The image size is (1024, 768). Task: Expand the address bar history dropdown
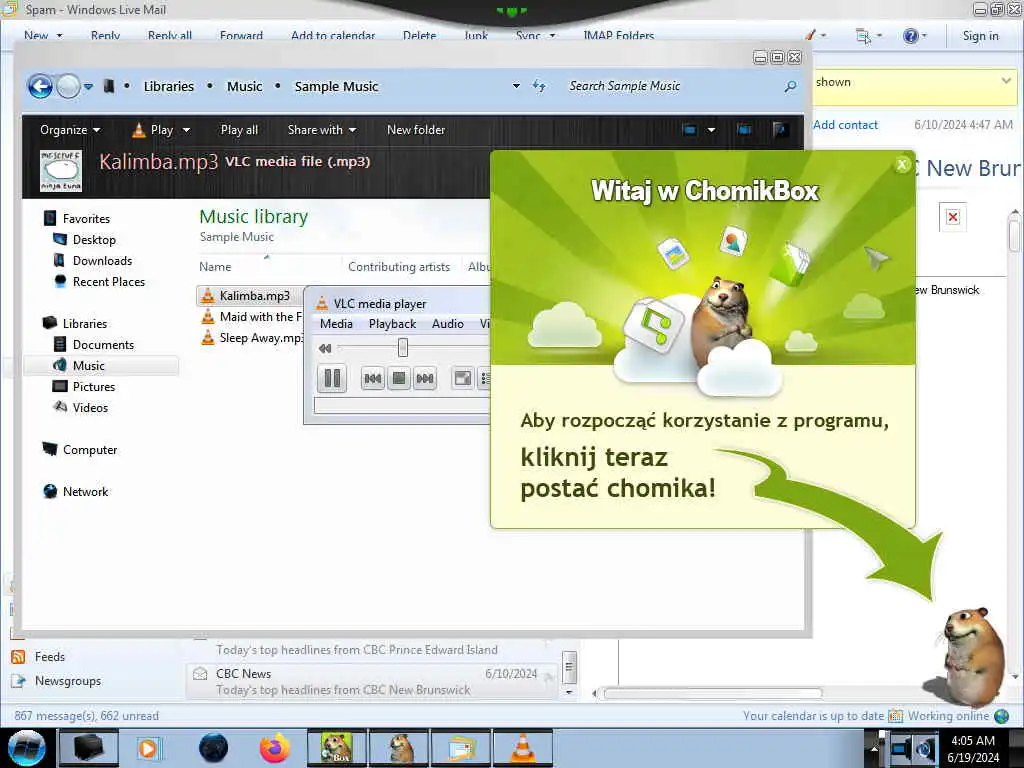pyautogui.click(x=516, y=86)
